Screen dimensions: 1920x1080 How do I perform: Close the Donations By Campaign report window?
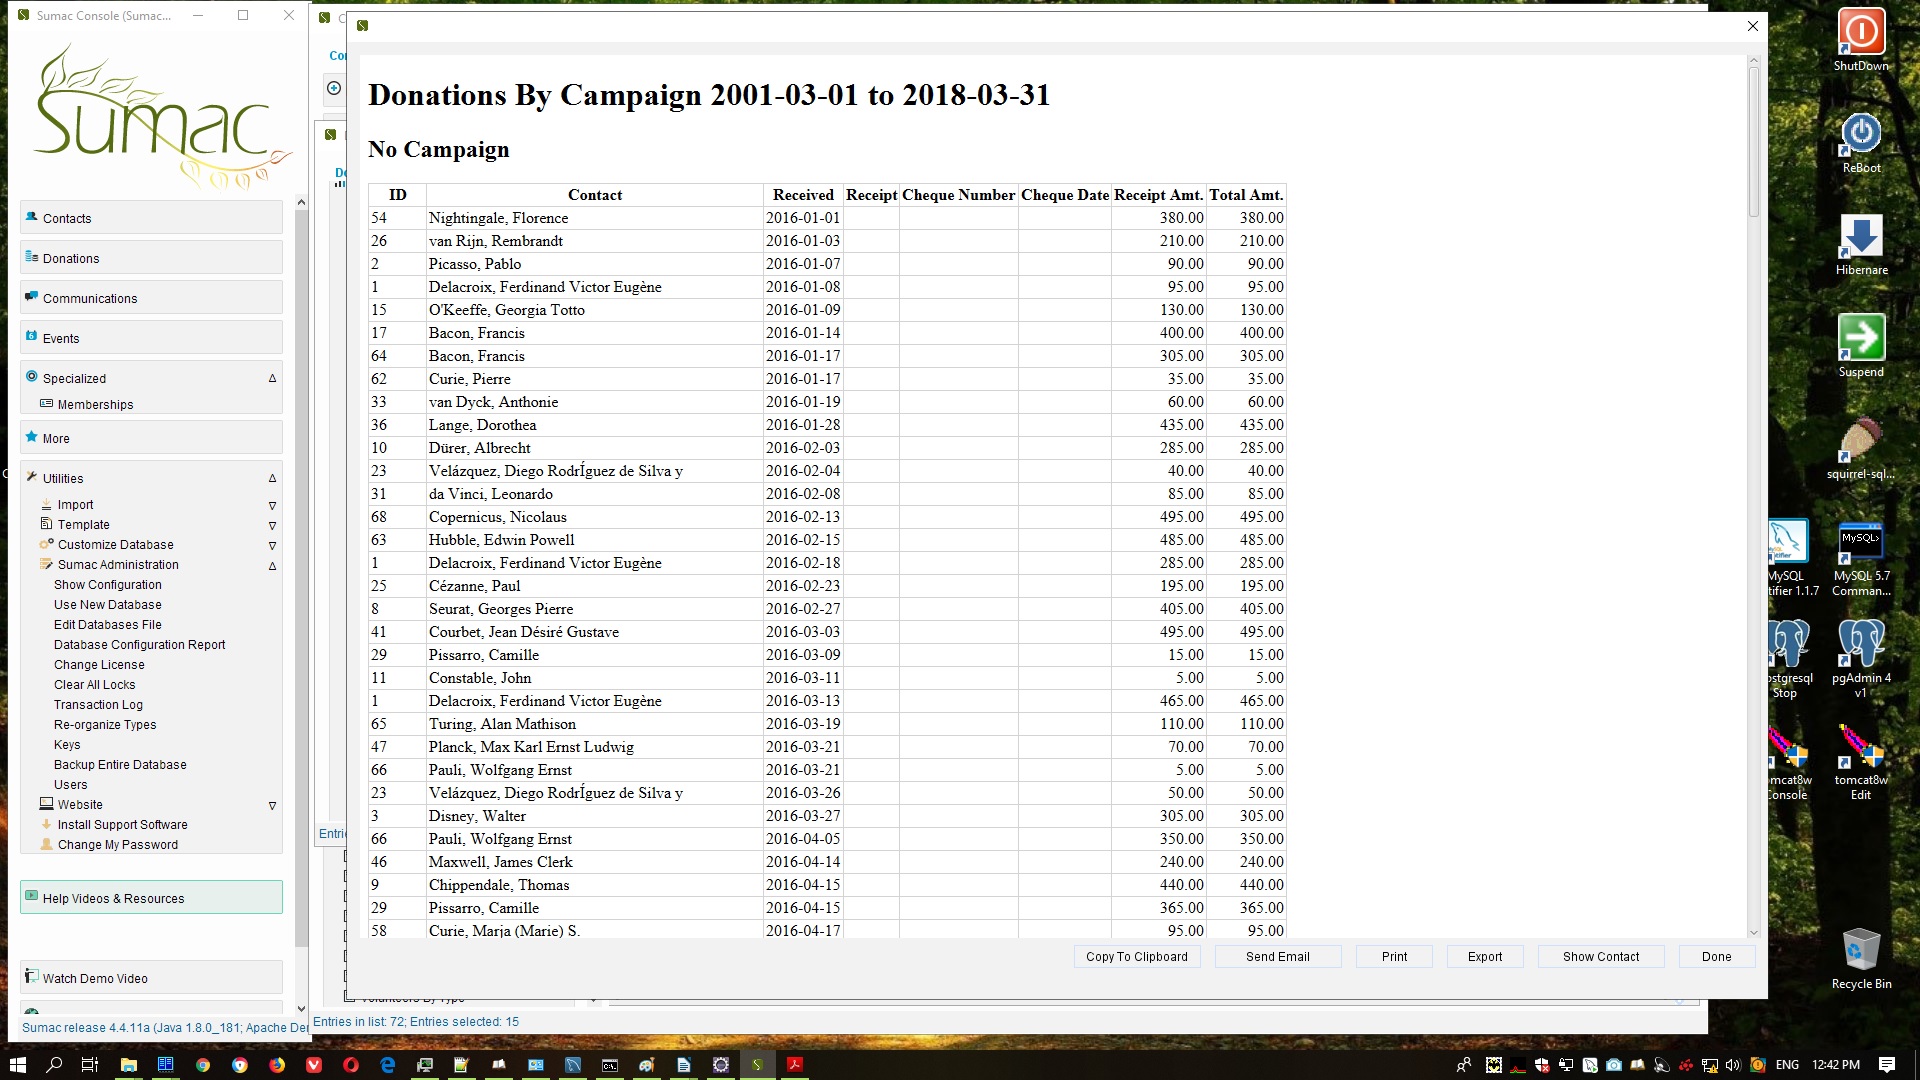1752,26
